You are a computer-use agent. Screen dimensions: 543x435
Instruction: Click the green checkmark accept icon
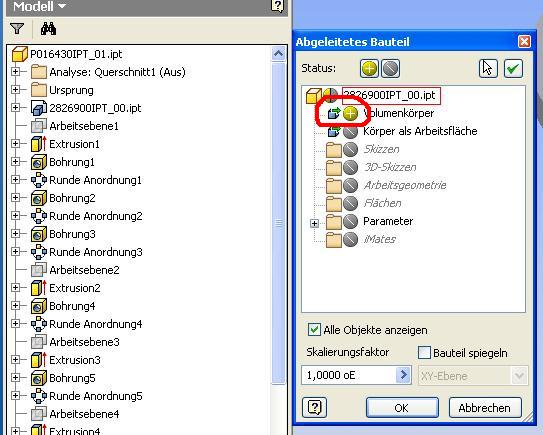(x=513, y=68)
